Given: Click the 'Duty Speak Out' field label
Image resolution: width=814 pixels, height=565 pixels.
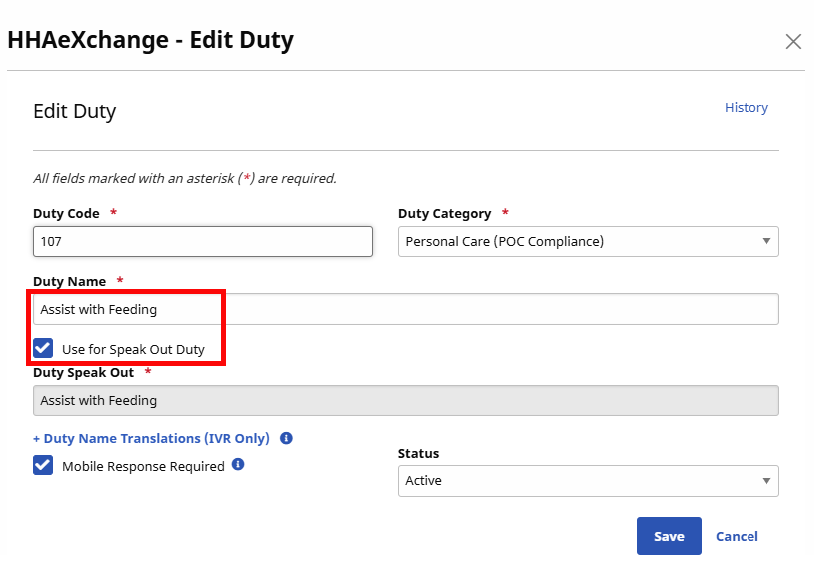Looking at the screenshot, I should [x=83, y=373].
